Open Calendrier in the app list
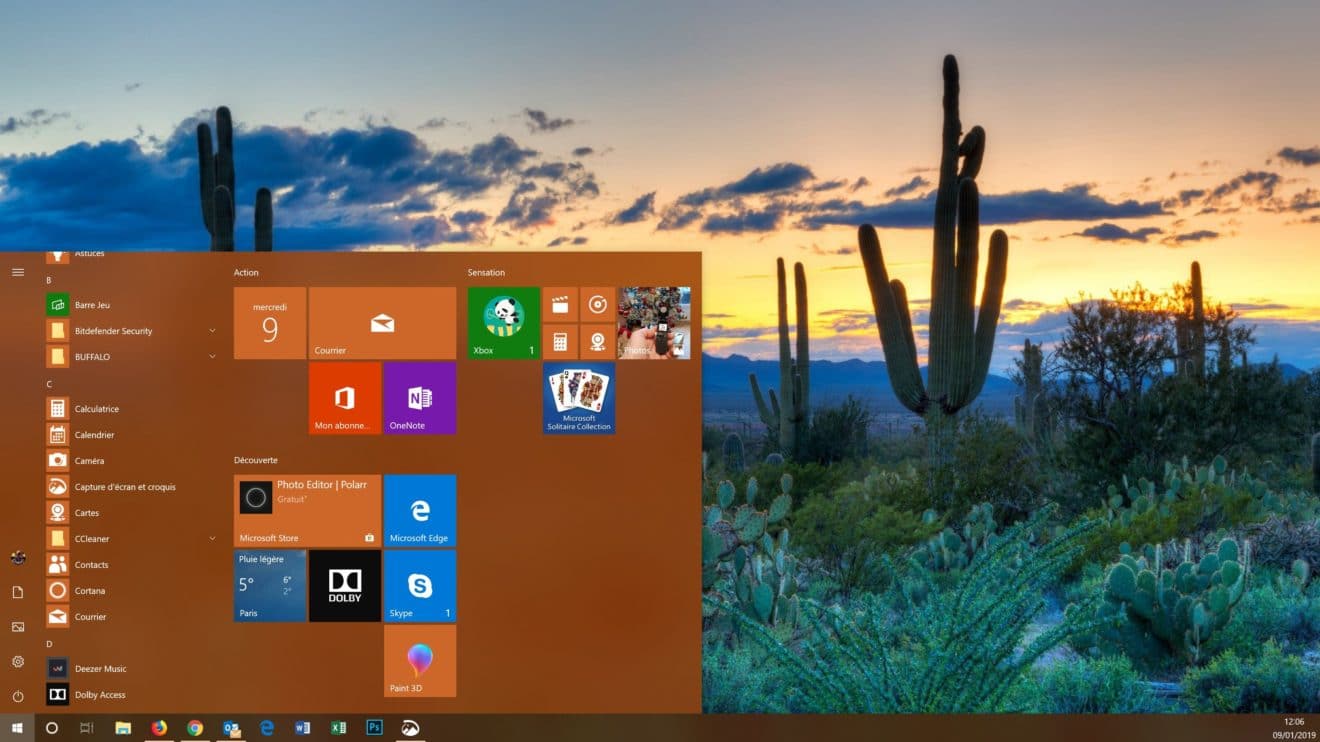The height and width of the screenshot is (742, 1320). [x=133, y=435]
